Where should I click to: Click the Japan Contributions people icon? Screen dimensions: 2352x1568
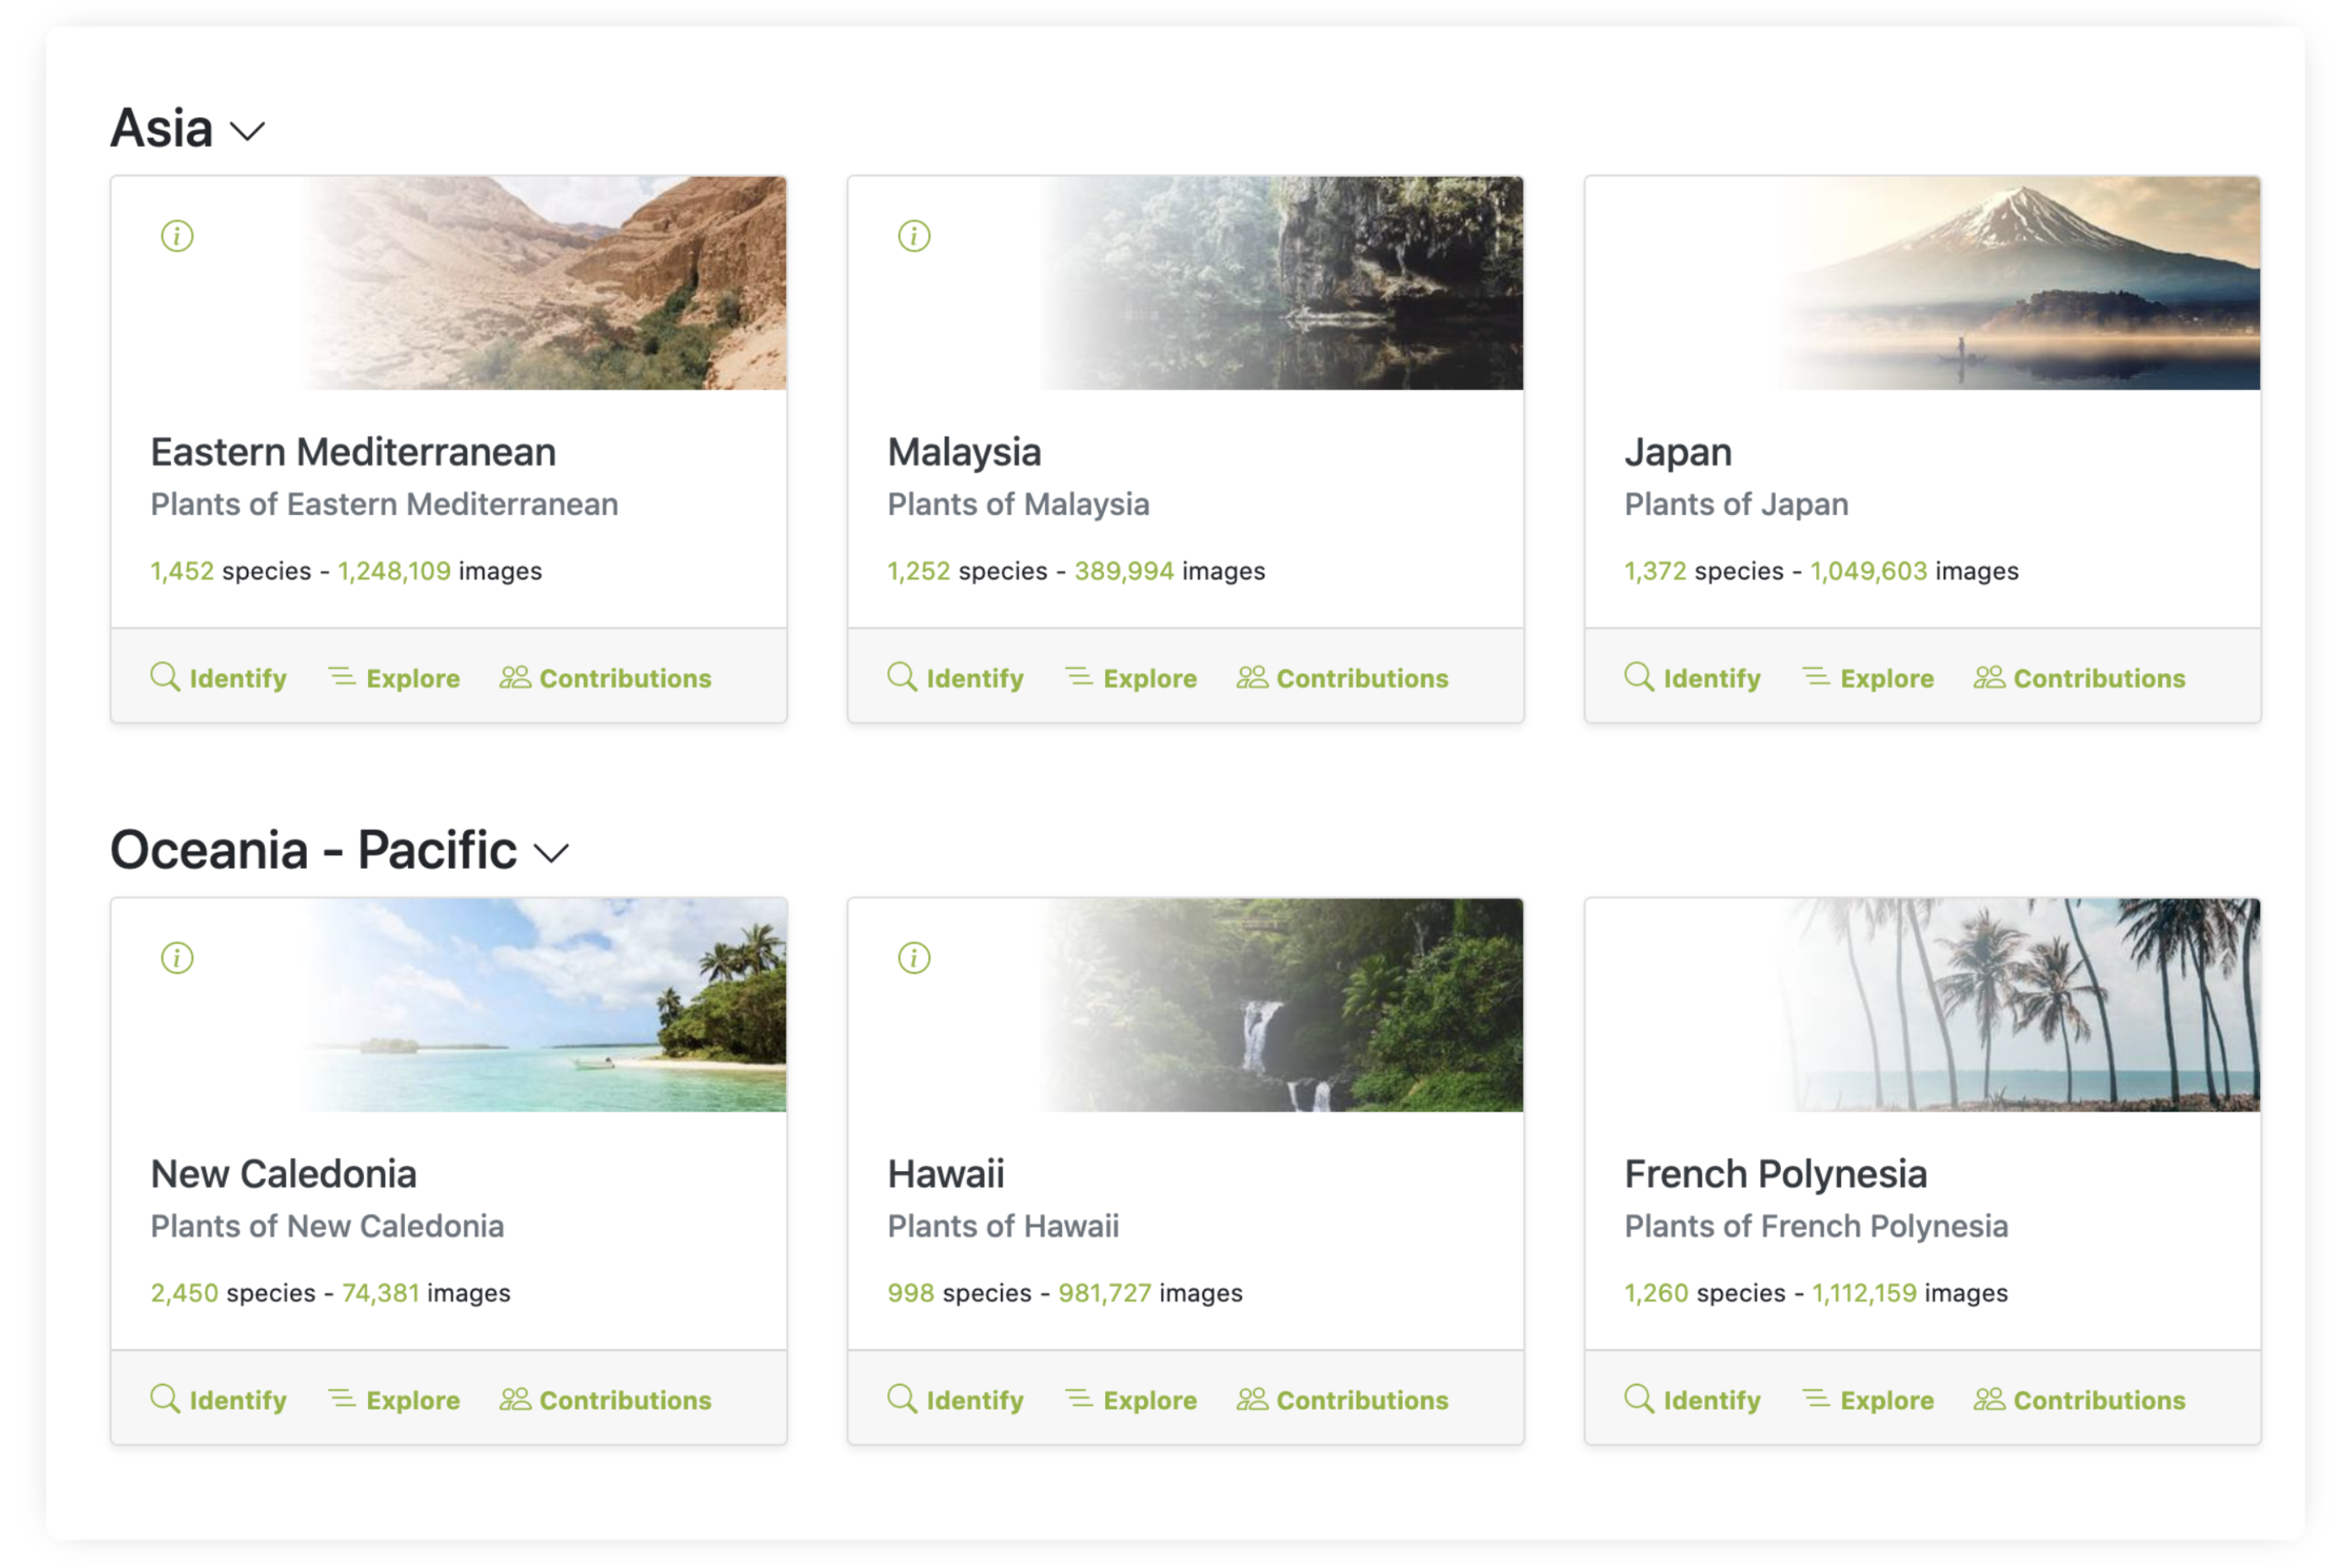[x=1989, y=678]
